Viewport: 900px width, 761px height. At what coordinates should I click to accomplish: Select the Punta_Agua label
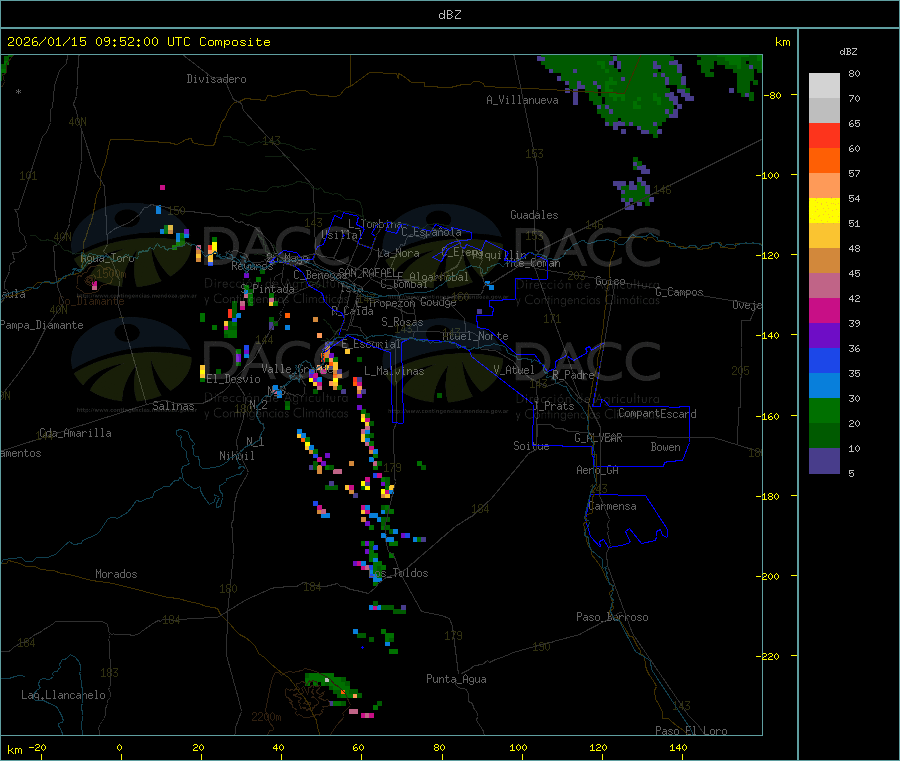(x=456, y=679)
